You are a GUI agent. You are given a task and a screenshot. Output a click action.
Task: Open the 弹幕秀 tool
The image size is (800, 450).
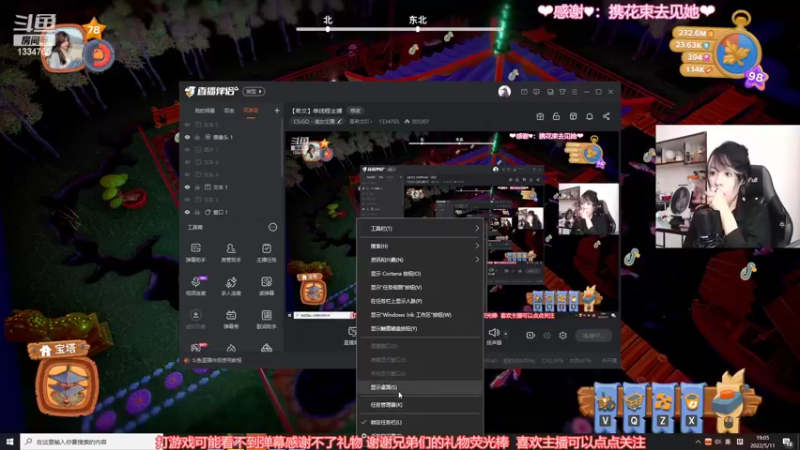pos(231,319)
